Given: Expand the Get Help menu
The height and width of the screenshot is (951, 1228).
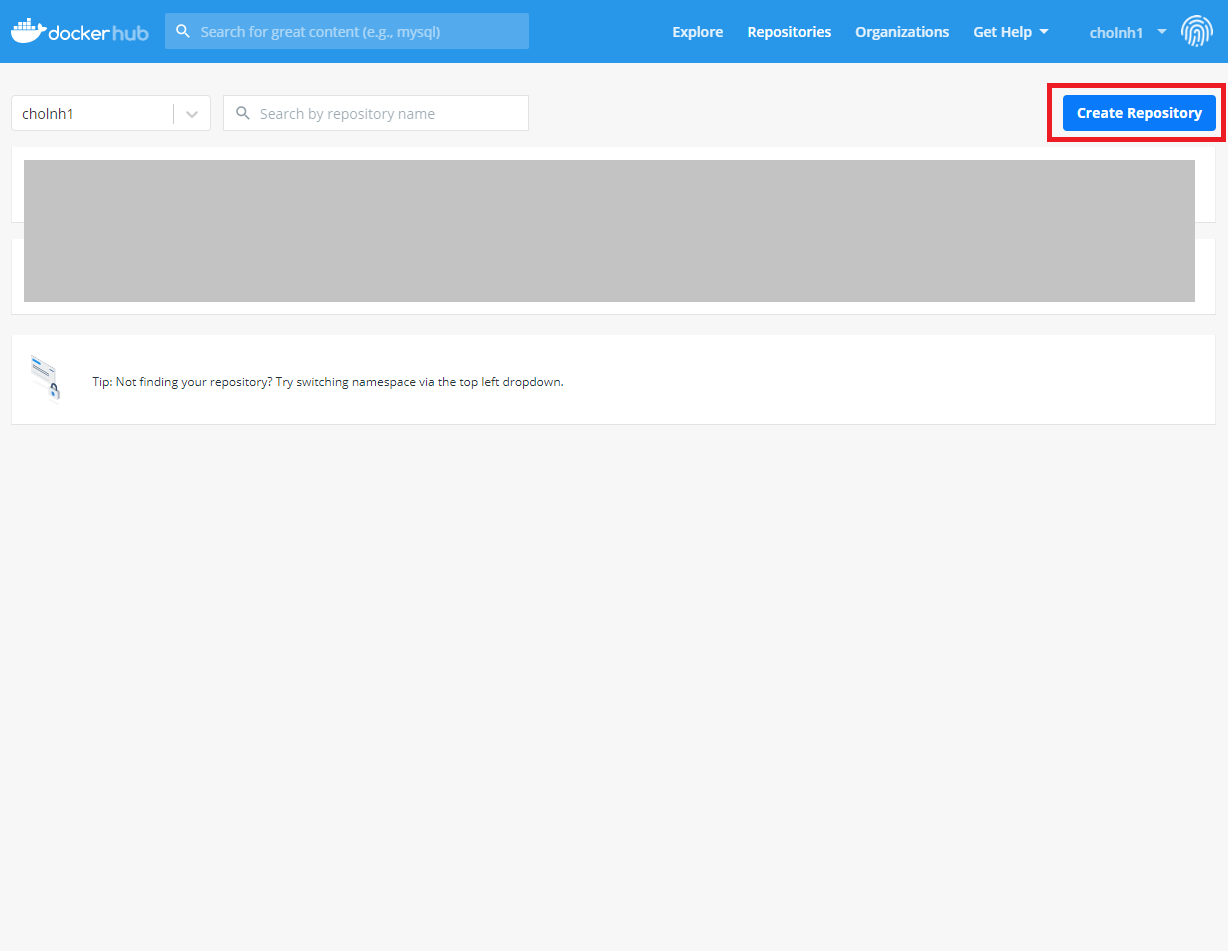Looking at the screenshot, I should [1011, 32].
